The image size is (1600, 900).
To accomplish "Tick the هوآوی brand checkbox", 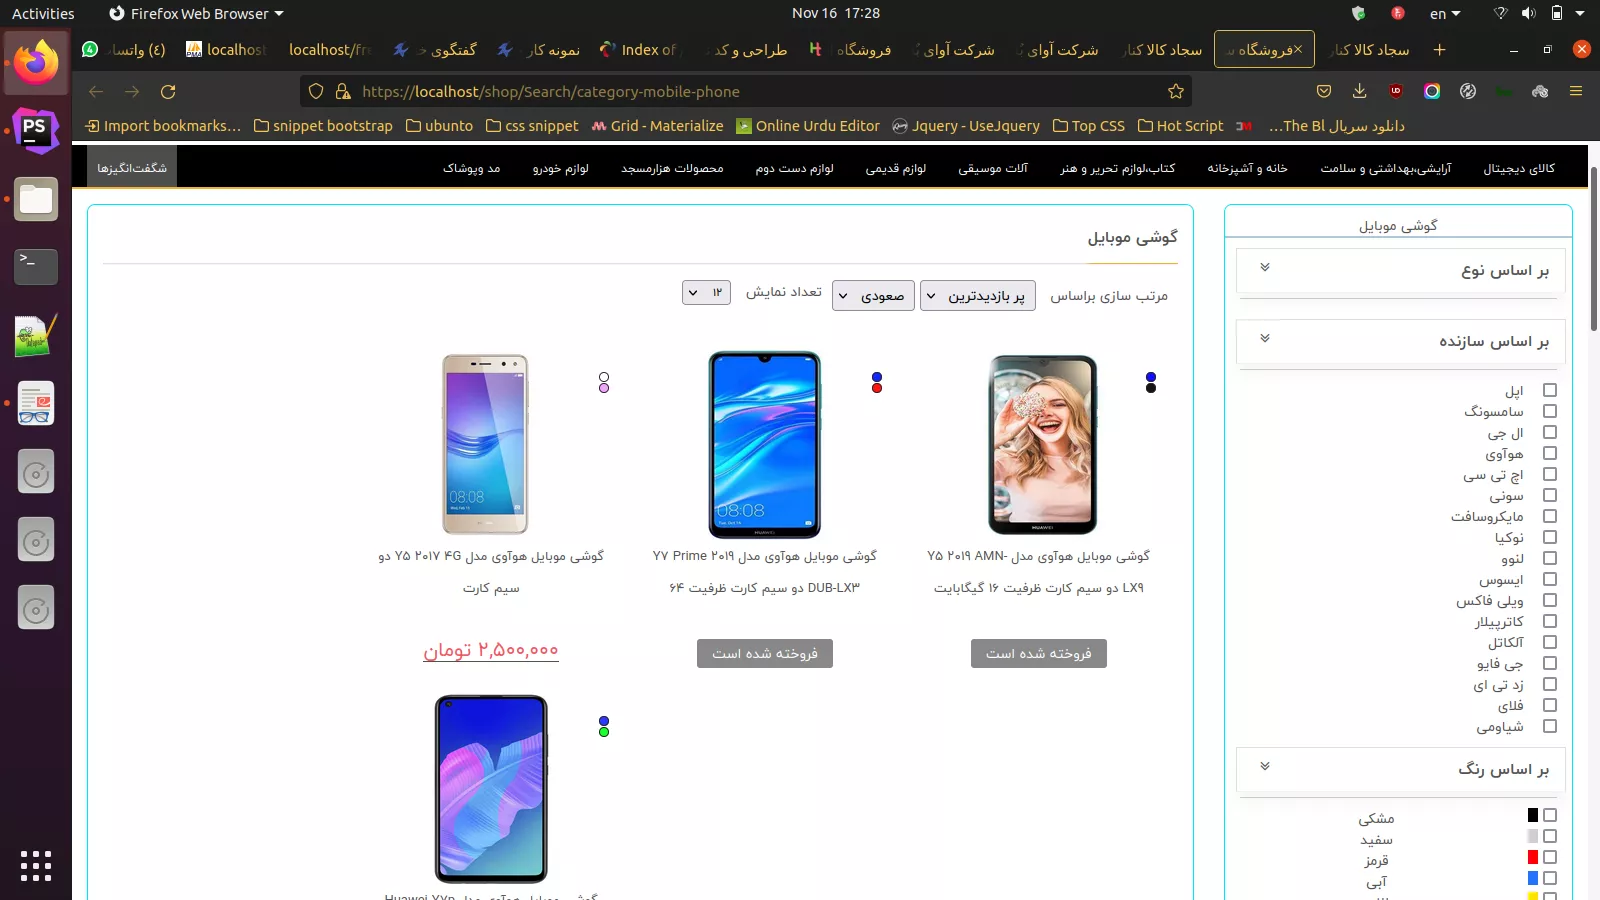I will pos(1550,453).
